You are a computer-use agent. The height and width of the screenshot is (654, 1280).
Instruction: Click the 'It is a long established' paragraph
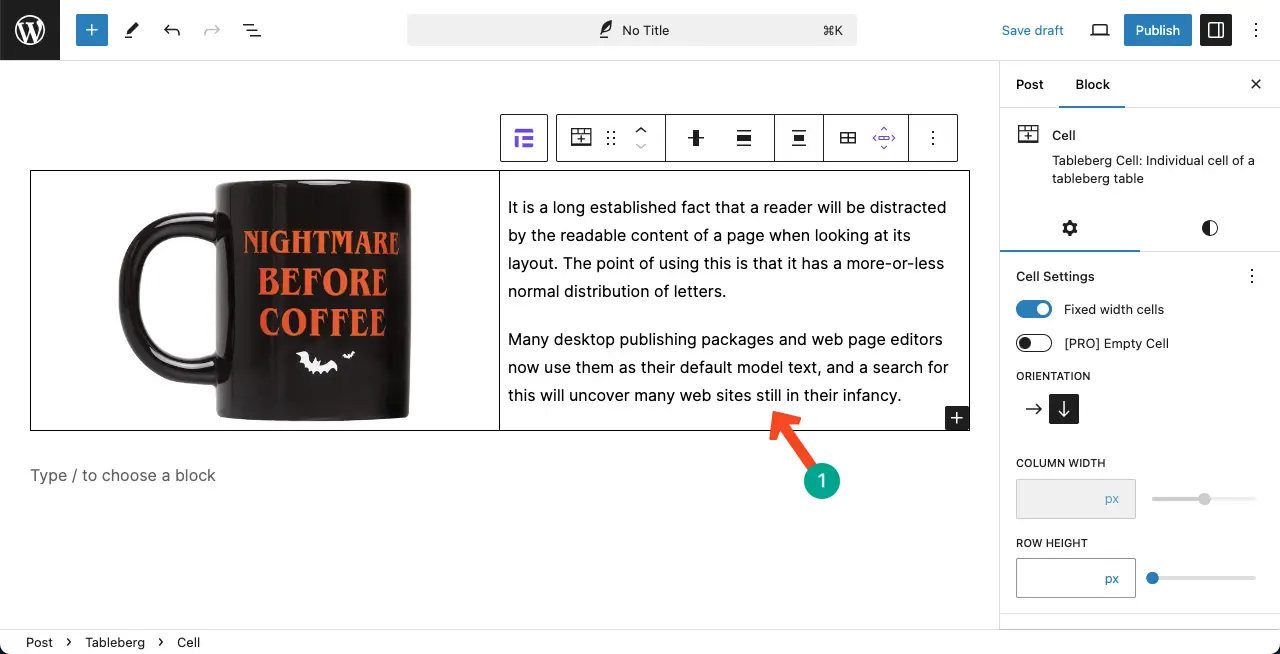point(727,249)
